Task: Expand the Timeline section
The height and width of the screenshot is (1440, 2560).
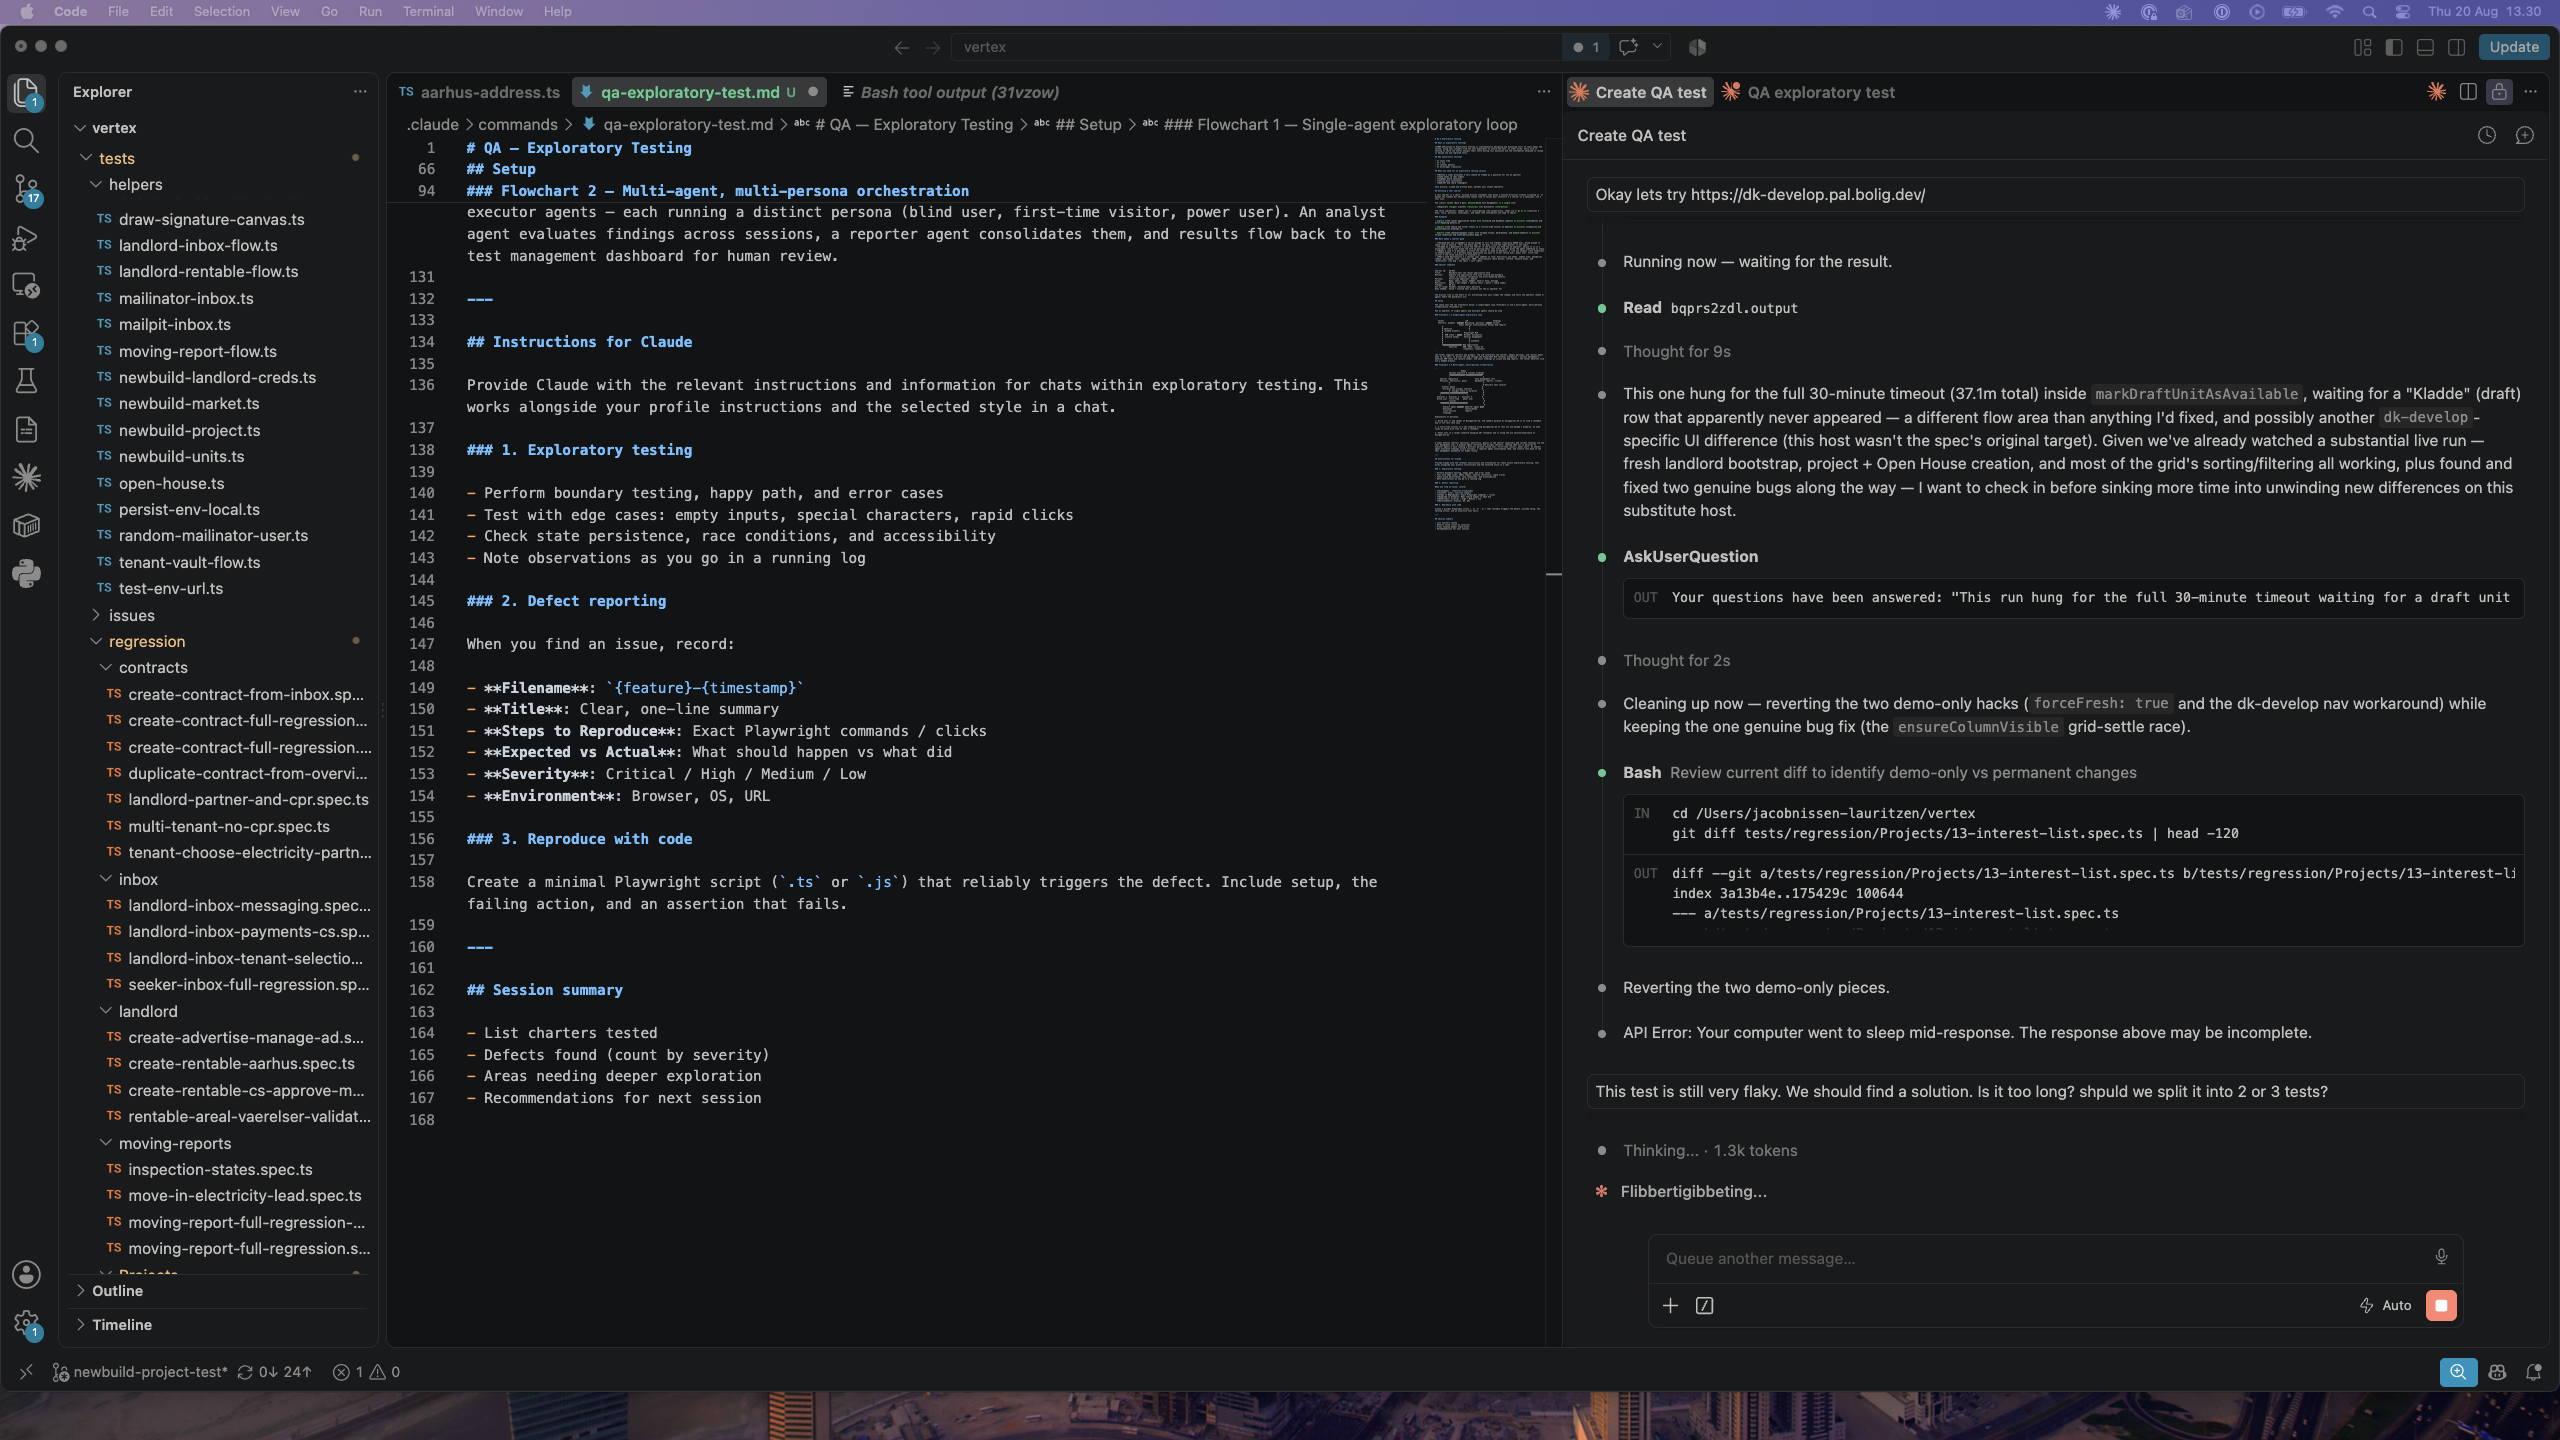Action: tap(122, 1324)
